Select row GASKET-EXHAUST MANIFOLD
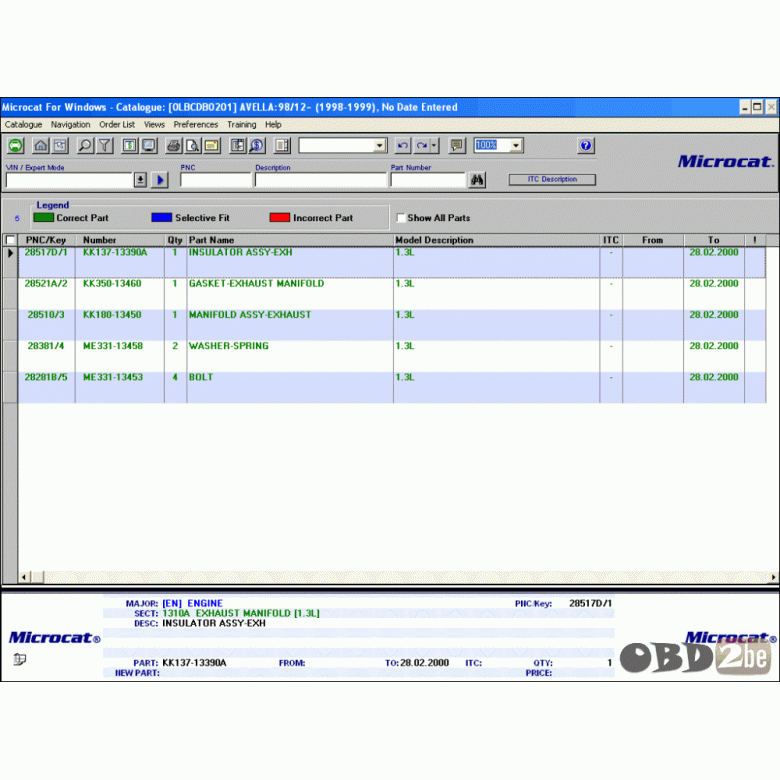This screenshot has height=780, width=780. click(392, 293)
